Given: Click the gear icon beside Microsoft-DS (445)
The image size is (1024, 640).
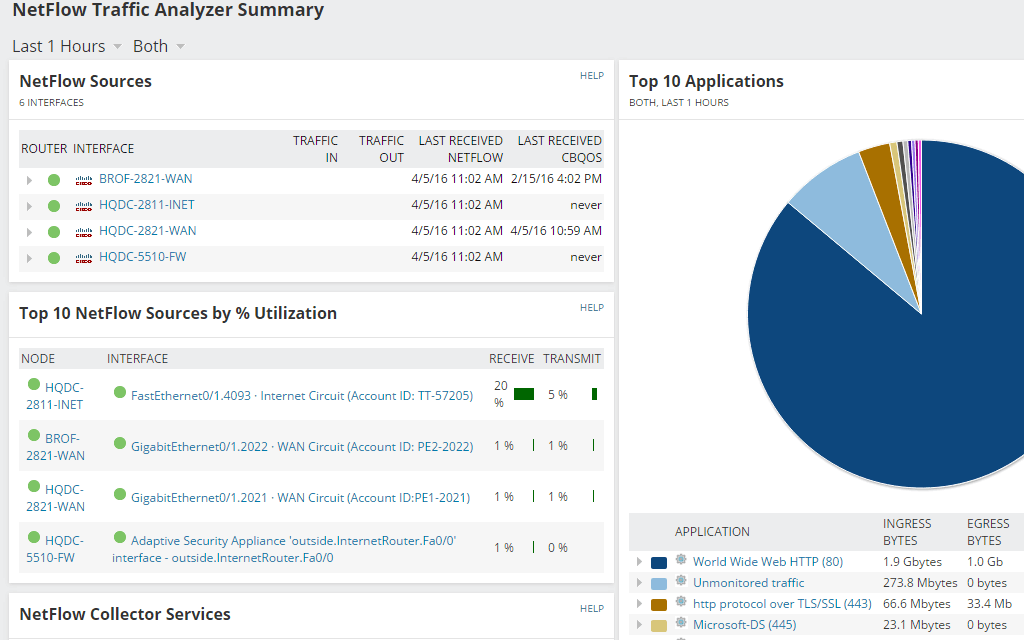Looking at the screenshot, I should click(683, 624).
